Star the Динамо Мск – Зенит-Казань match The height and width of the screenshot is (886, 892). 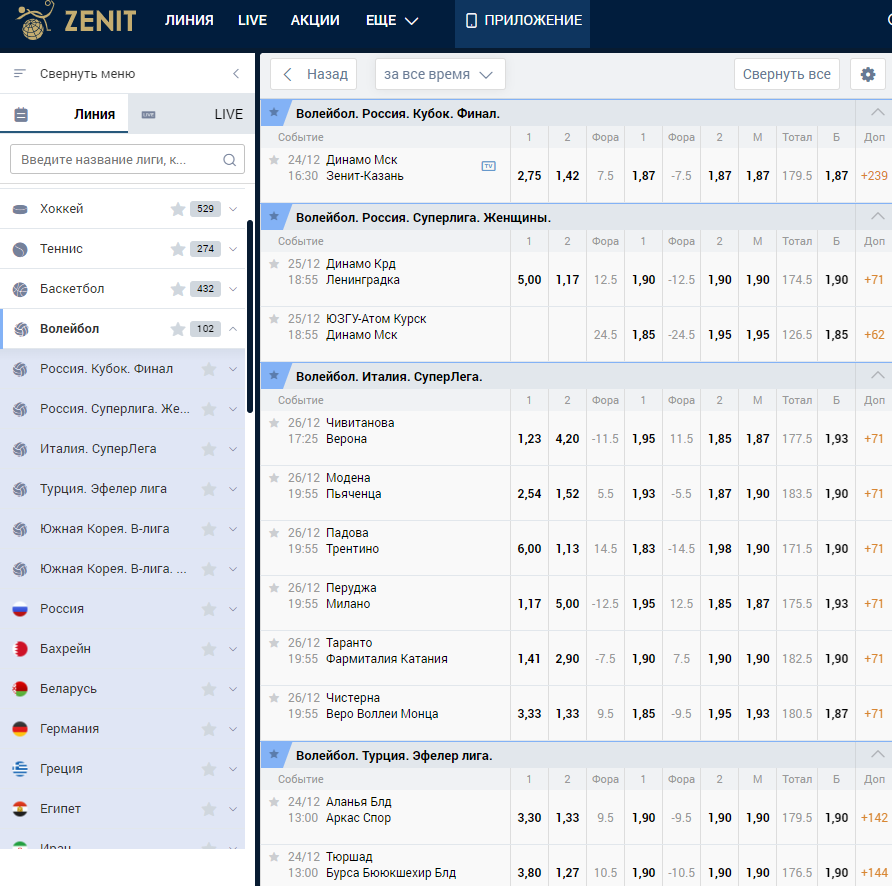[274, 160]
